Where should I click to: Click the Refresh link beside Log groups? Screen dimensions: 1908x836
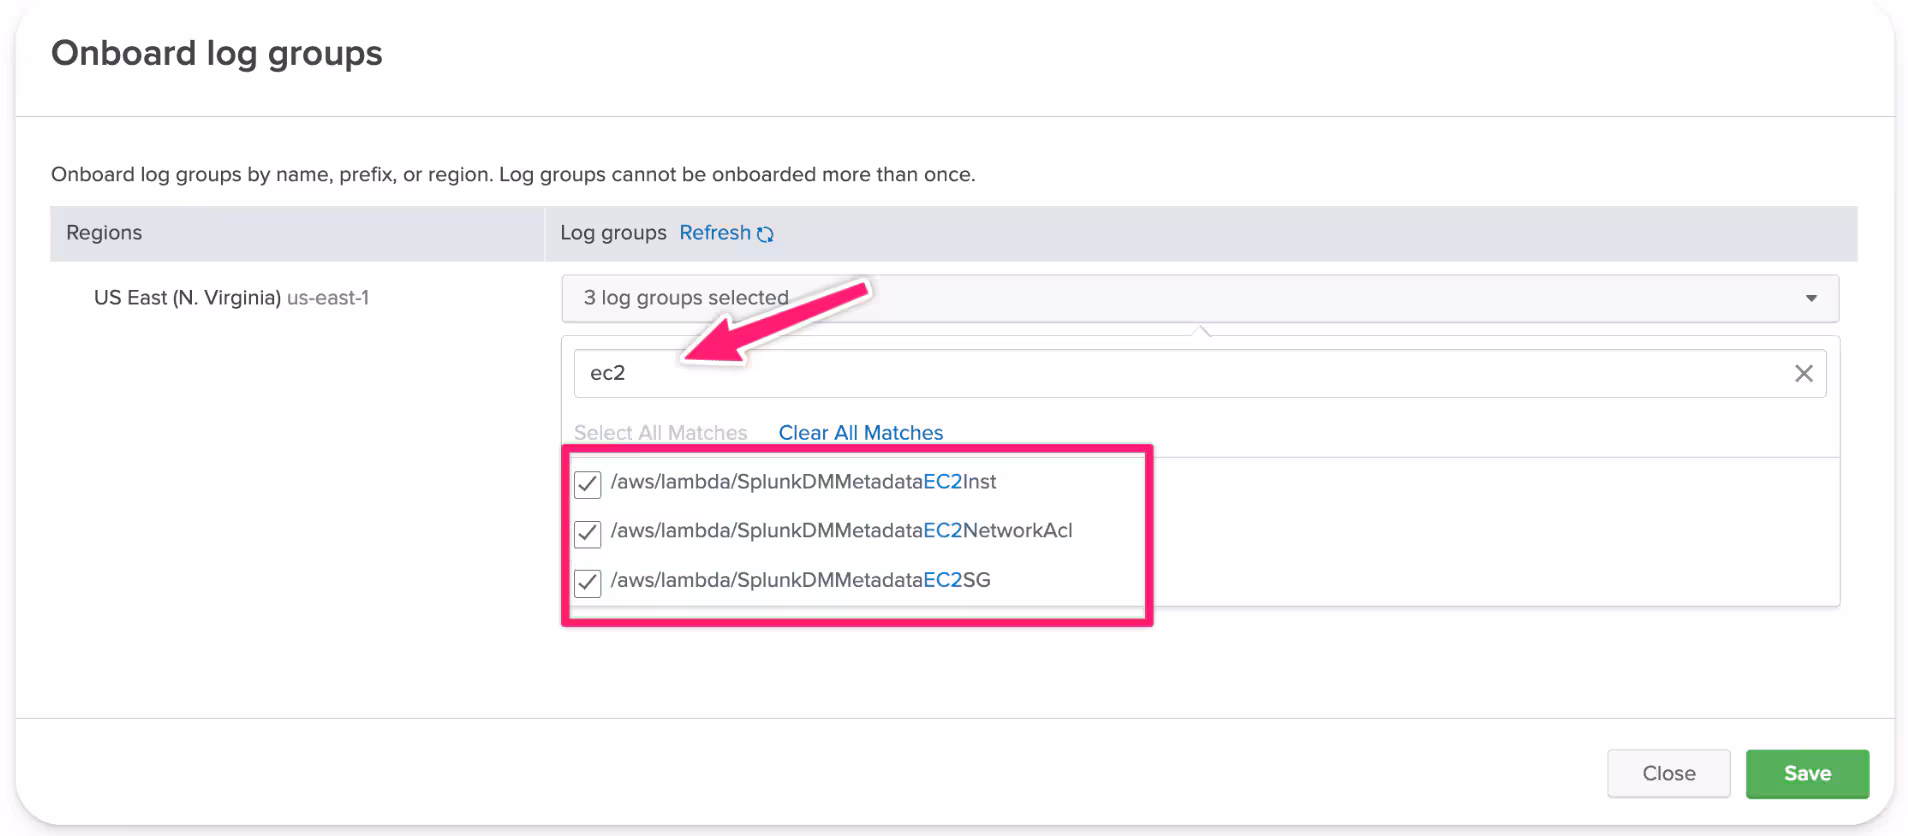click(714, 233)
